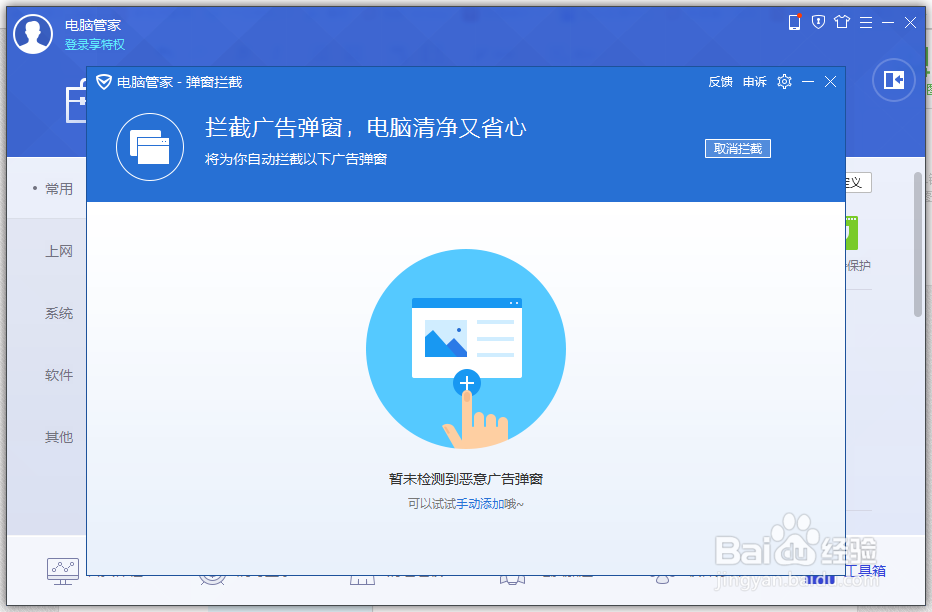Minimize the main 电脑管家 window

(888, 23)
